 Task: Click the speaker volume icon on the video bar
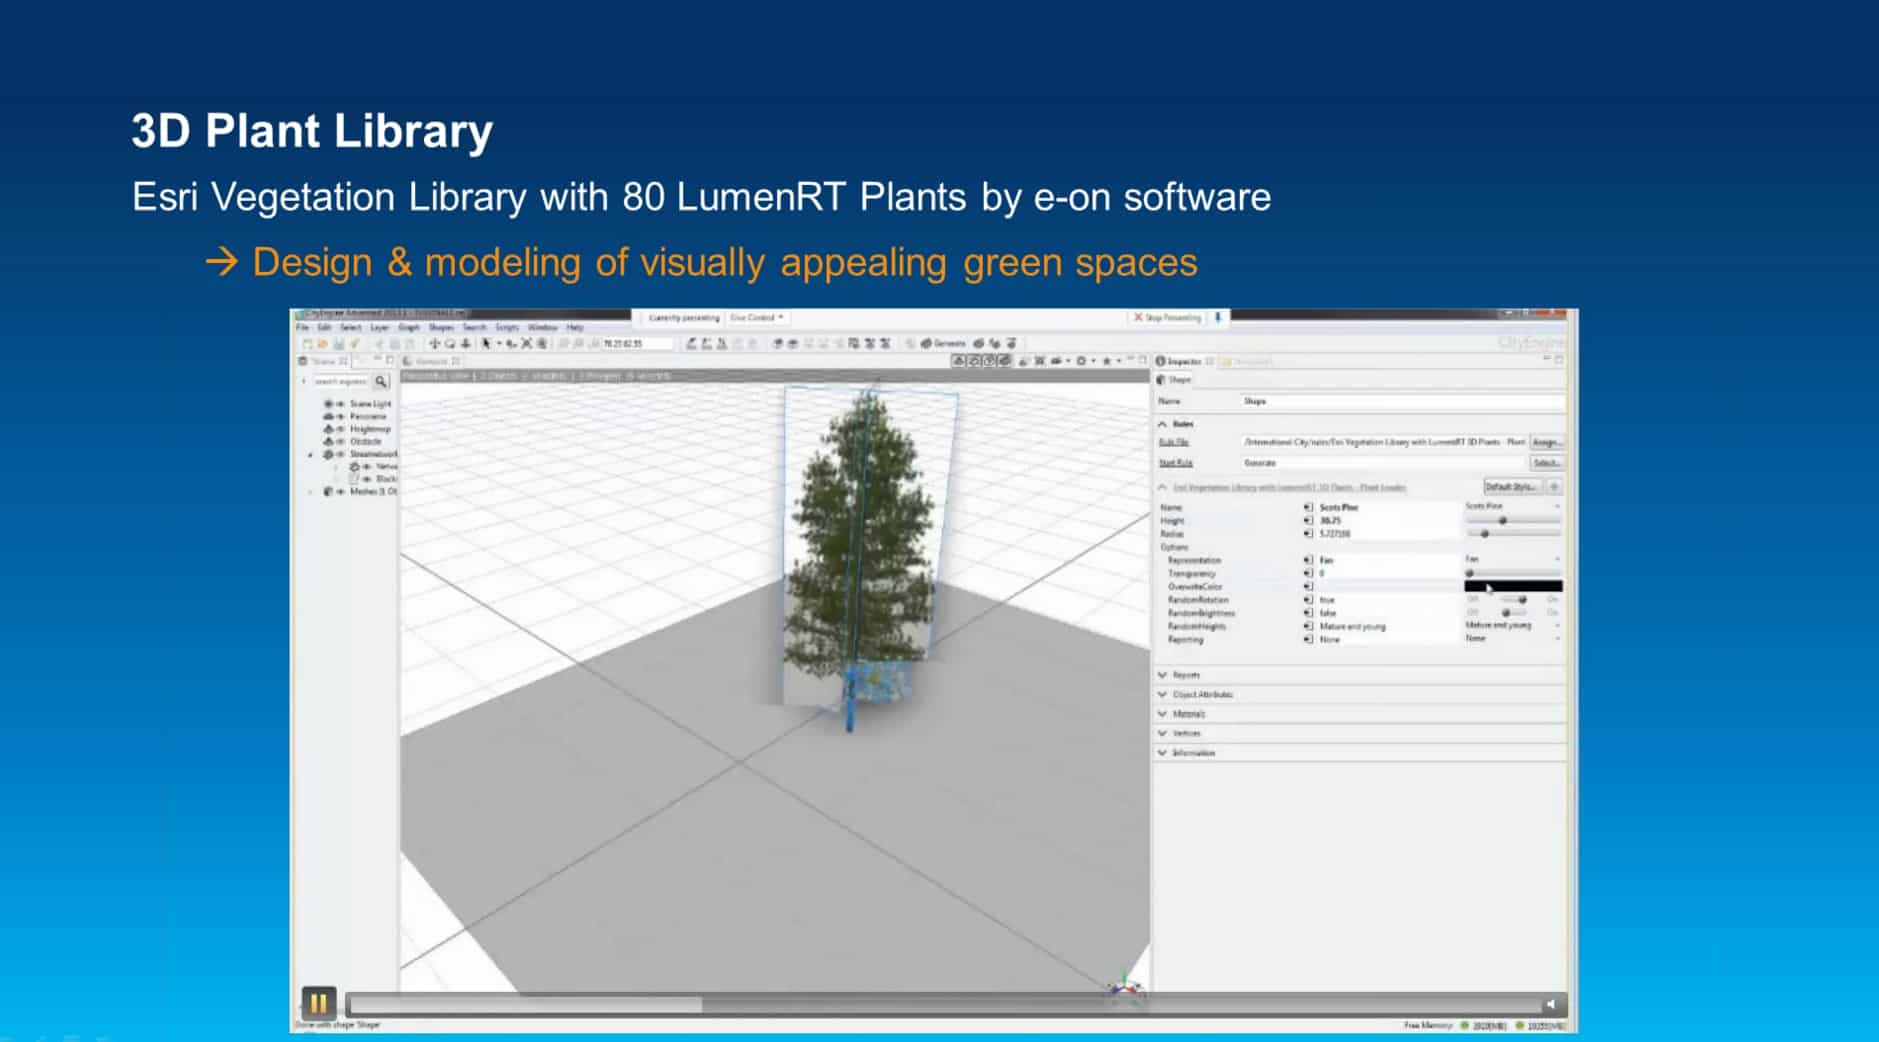coord(1551,1004)
